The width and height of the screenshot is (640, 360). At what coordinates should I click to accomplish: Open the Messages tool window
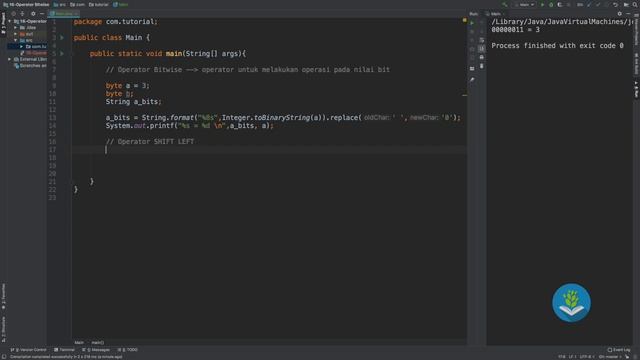pyautogui.click(x=96, y=350)
